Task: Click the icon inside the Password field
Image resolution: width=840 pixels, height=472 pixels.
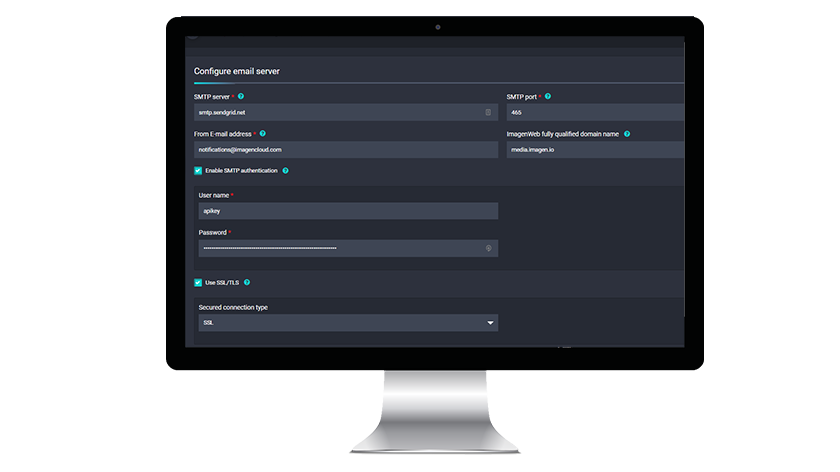Action: [489, 248]
